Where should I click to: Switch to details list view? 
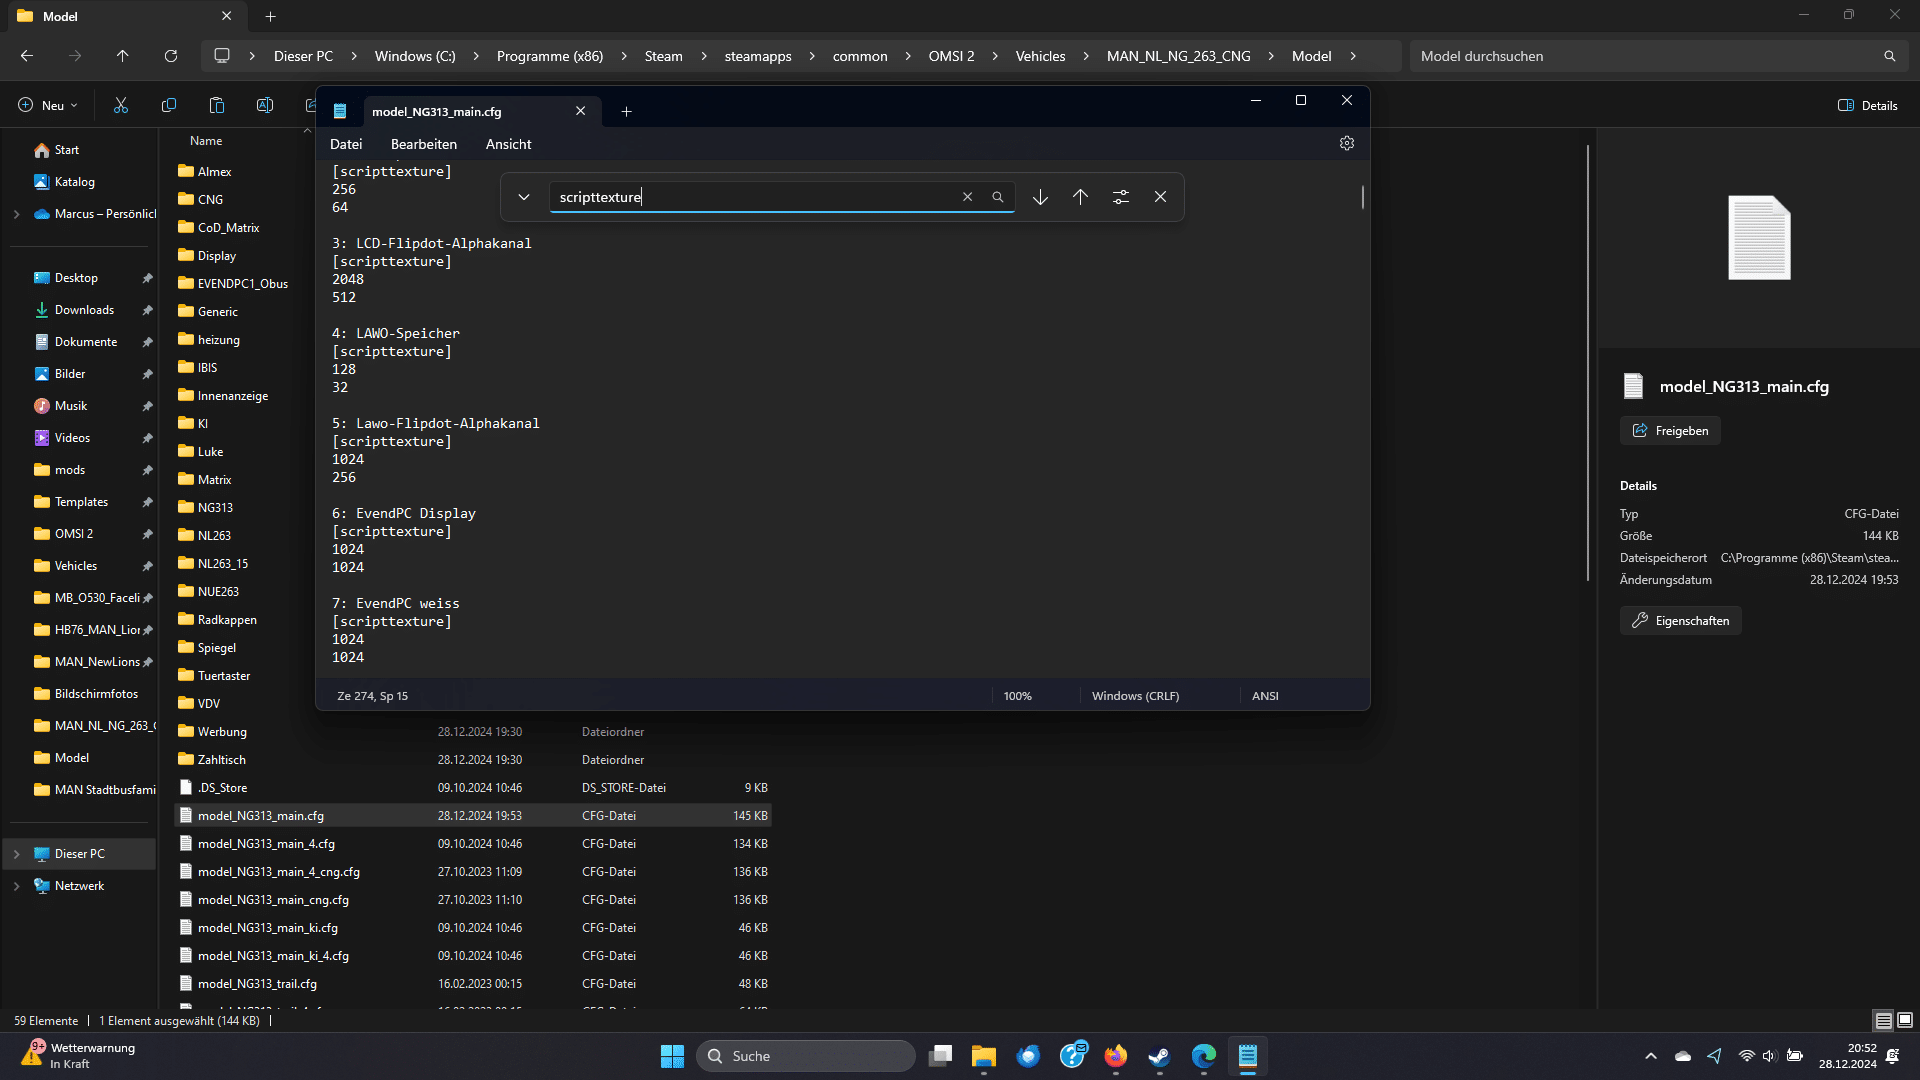[x=1883, y=1020]
